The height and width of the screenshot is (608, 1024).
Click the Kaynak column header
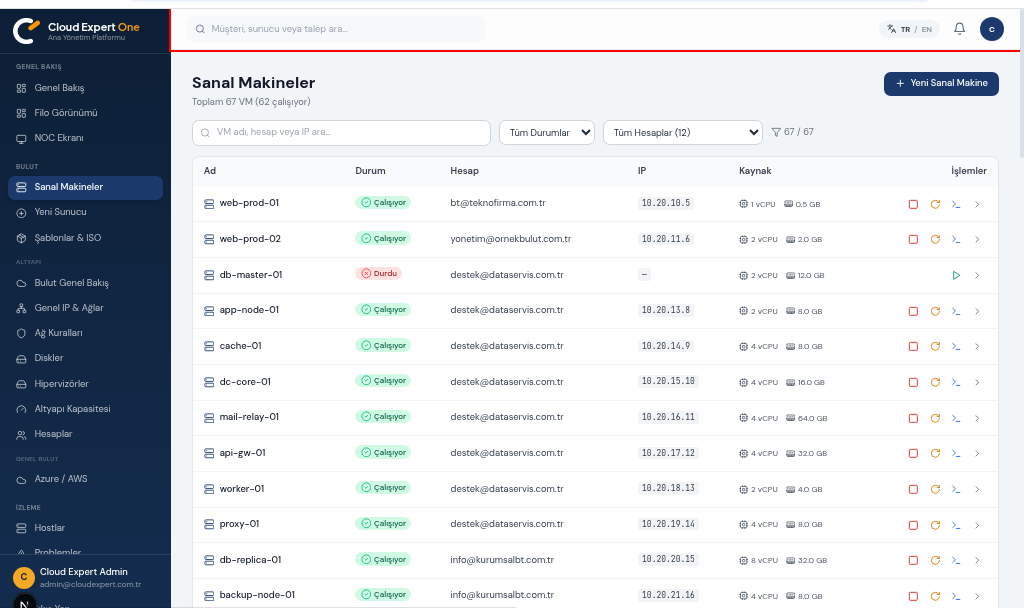tap(755, 171)
